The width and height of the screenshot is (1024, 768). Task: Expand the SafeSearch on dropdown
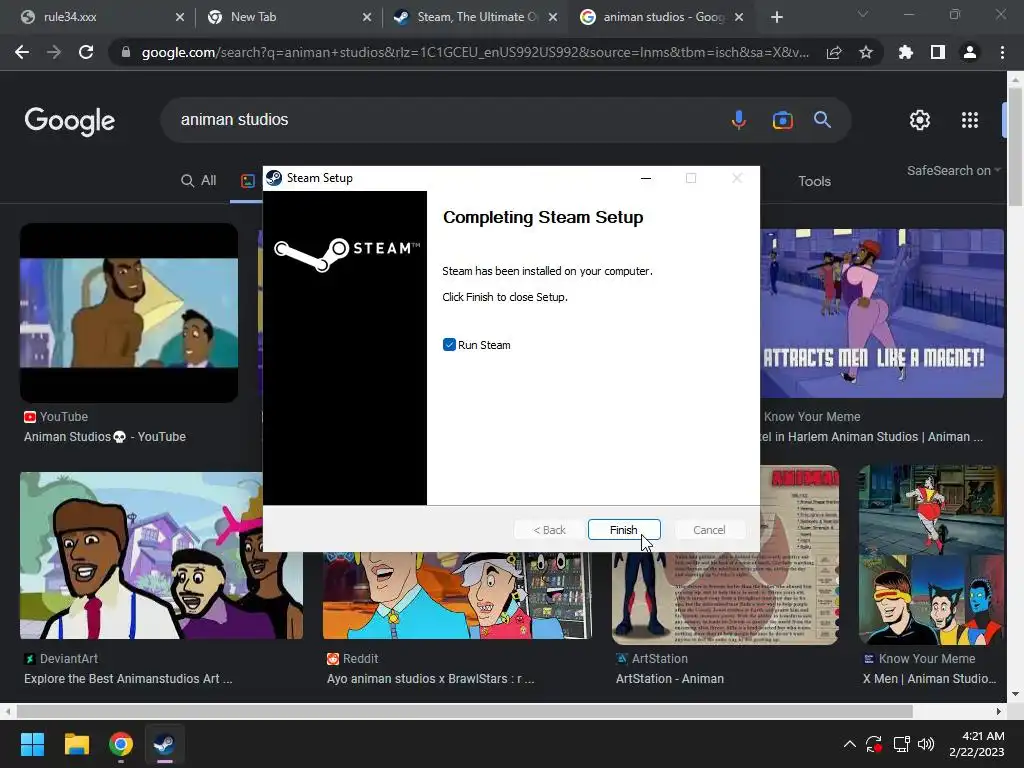click(953, 170)
